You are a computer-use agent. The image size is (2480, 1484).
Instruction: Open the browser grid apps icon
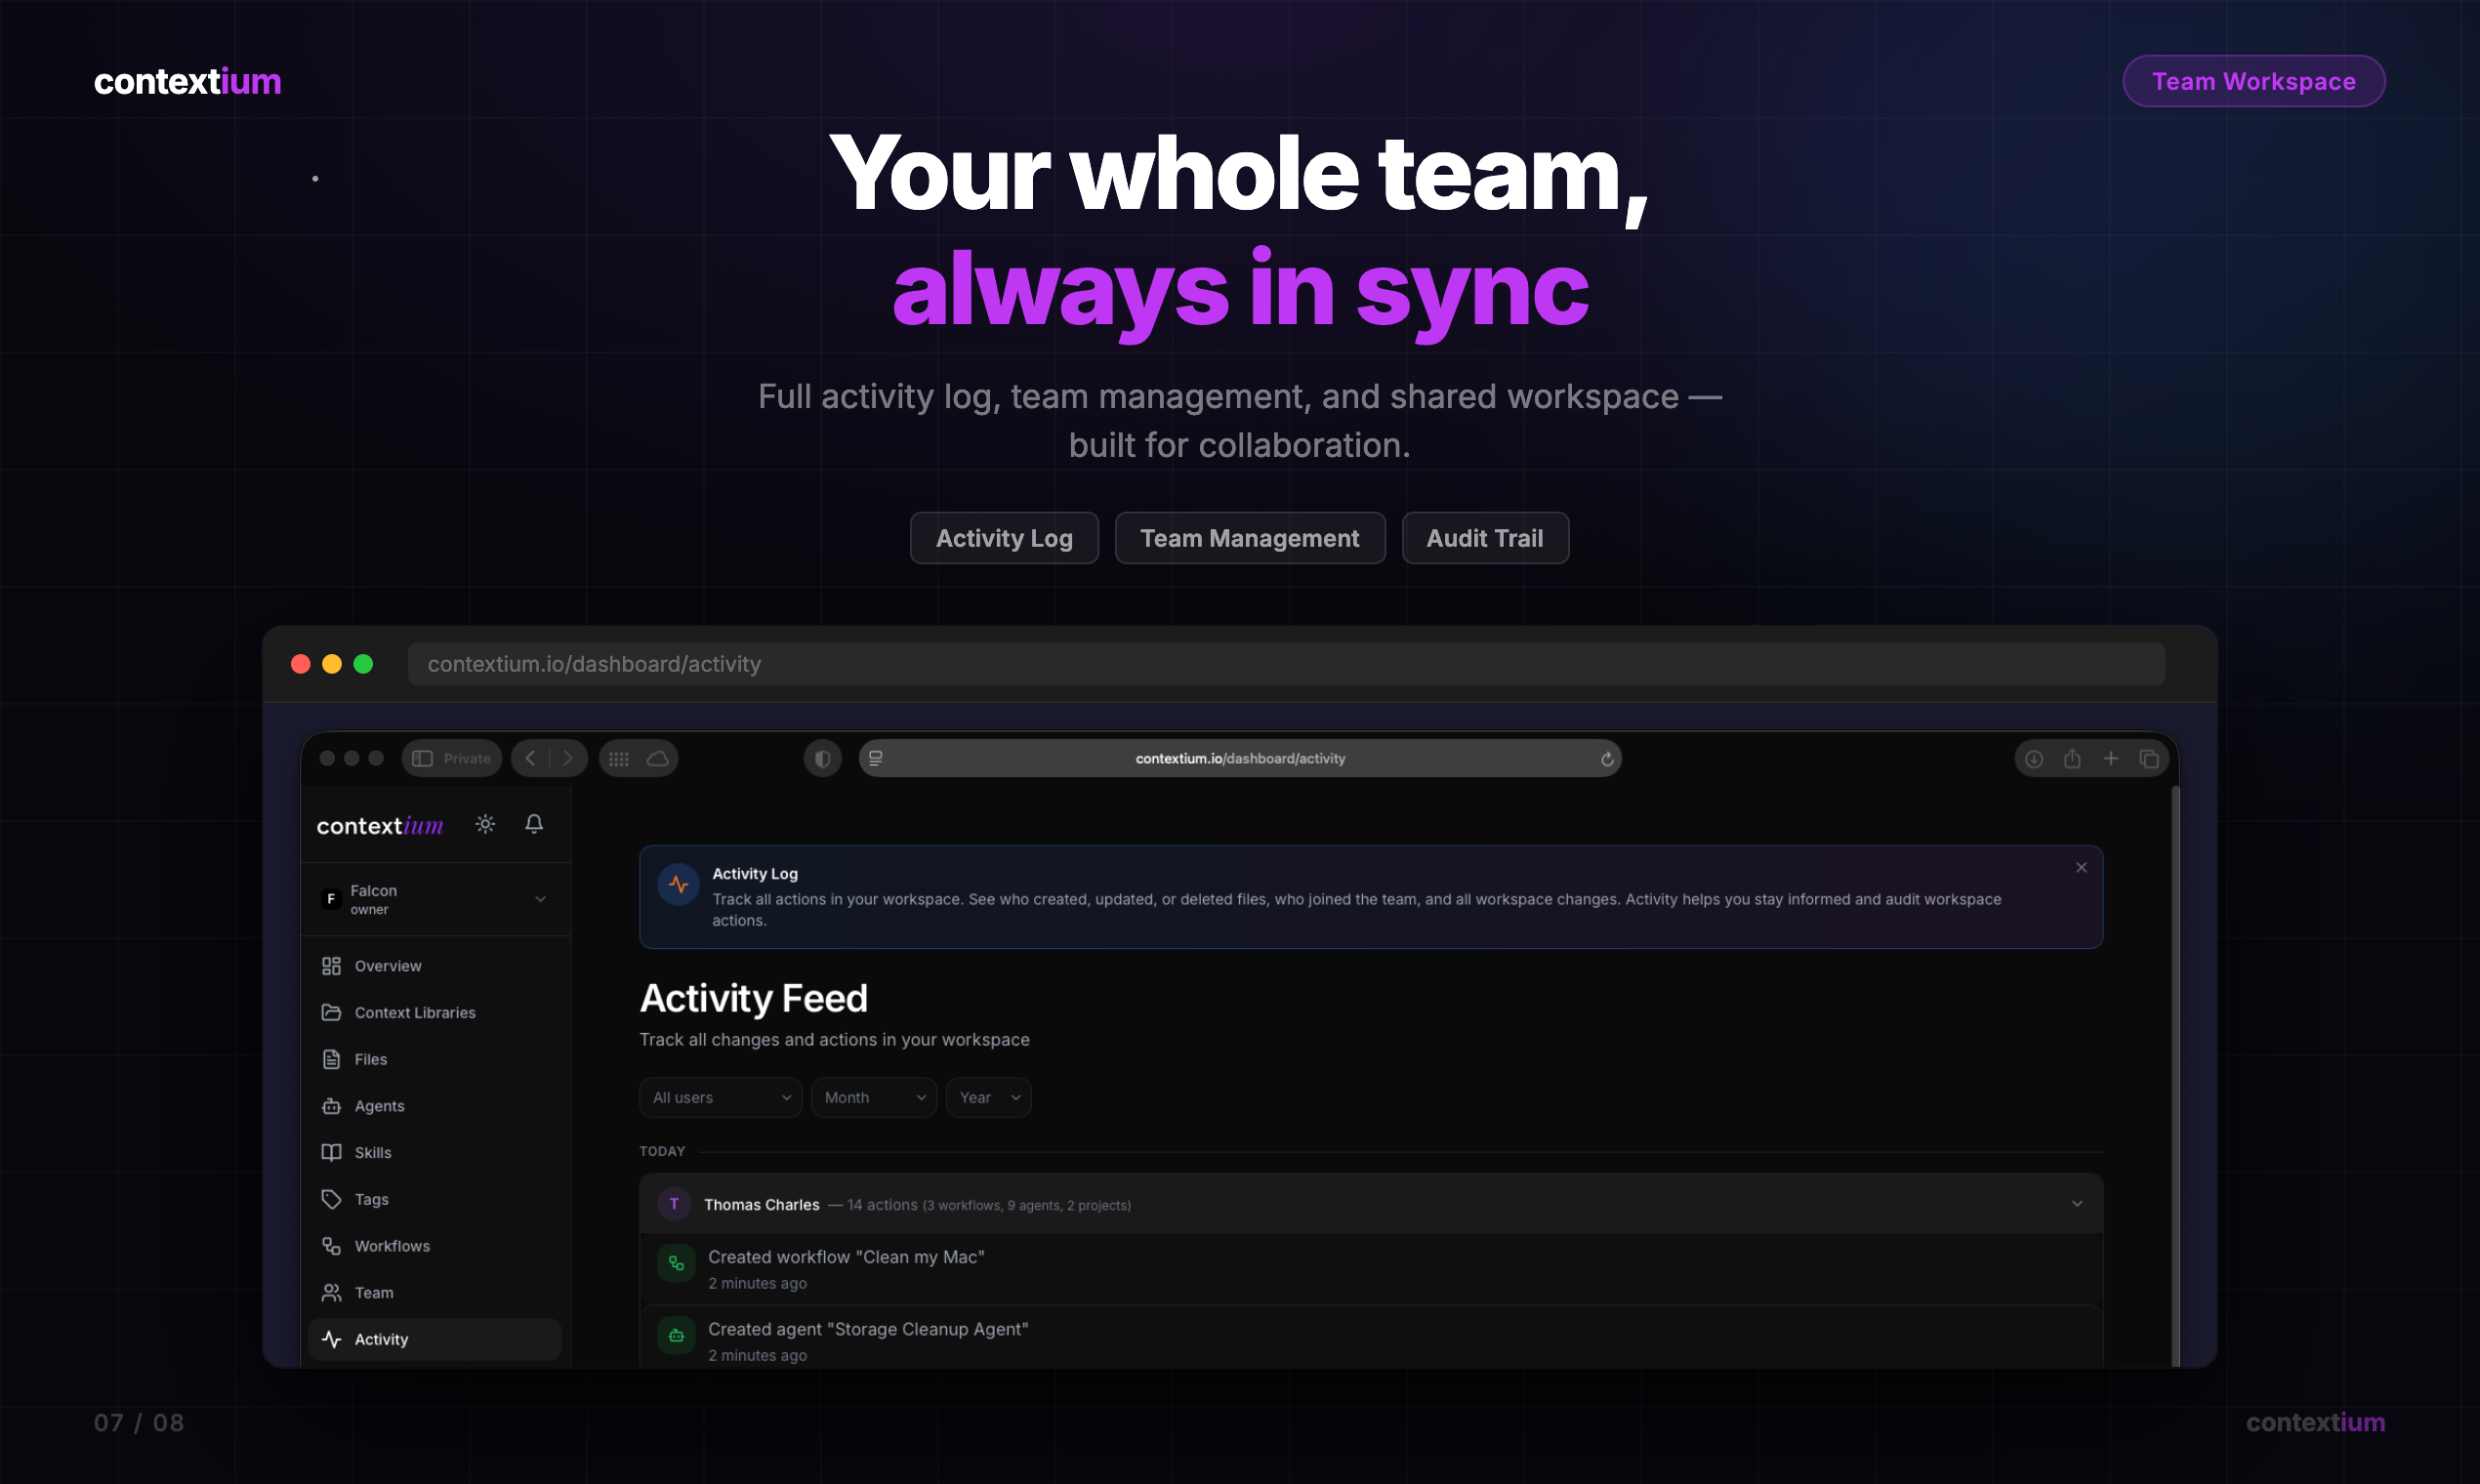click(x=619, y=759)
